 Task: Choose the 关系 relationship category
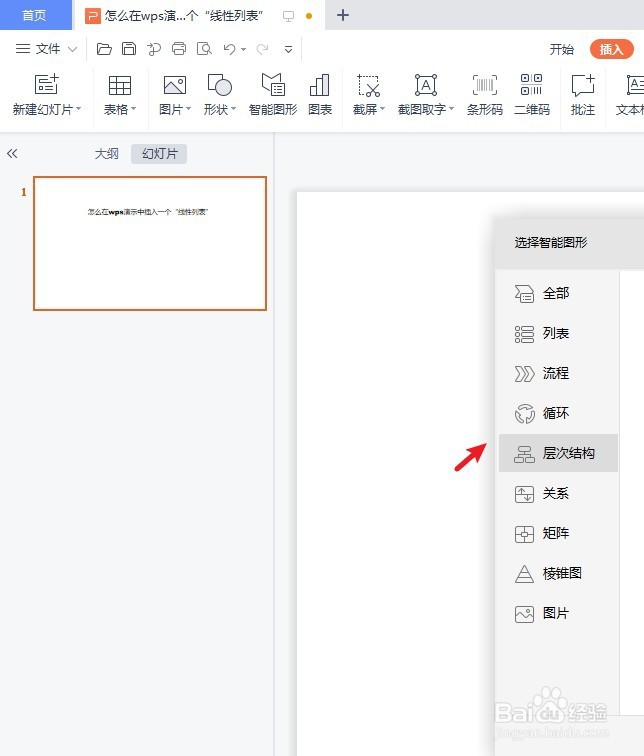(x=558, y=493)
